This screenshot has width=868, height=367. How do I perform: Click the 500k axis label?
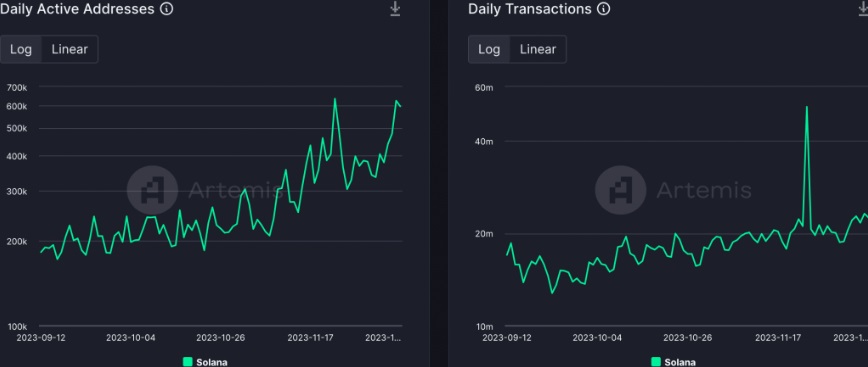click(x=17, y=128)
